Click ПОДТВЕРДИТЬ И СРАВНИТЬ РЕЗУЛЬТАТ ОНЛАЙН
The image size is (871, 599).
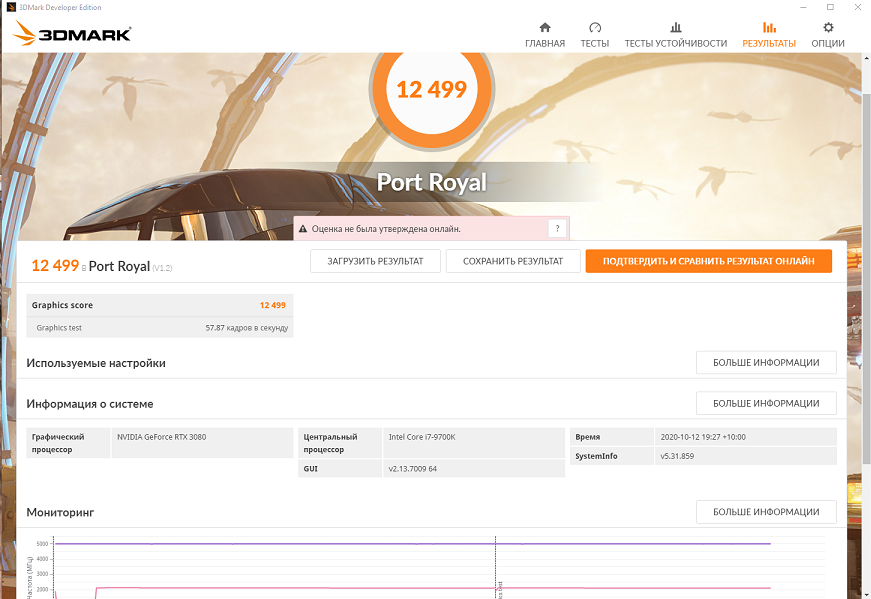tap(709, 261)
